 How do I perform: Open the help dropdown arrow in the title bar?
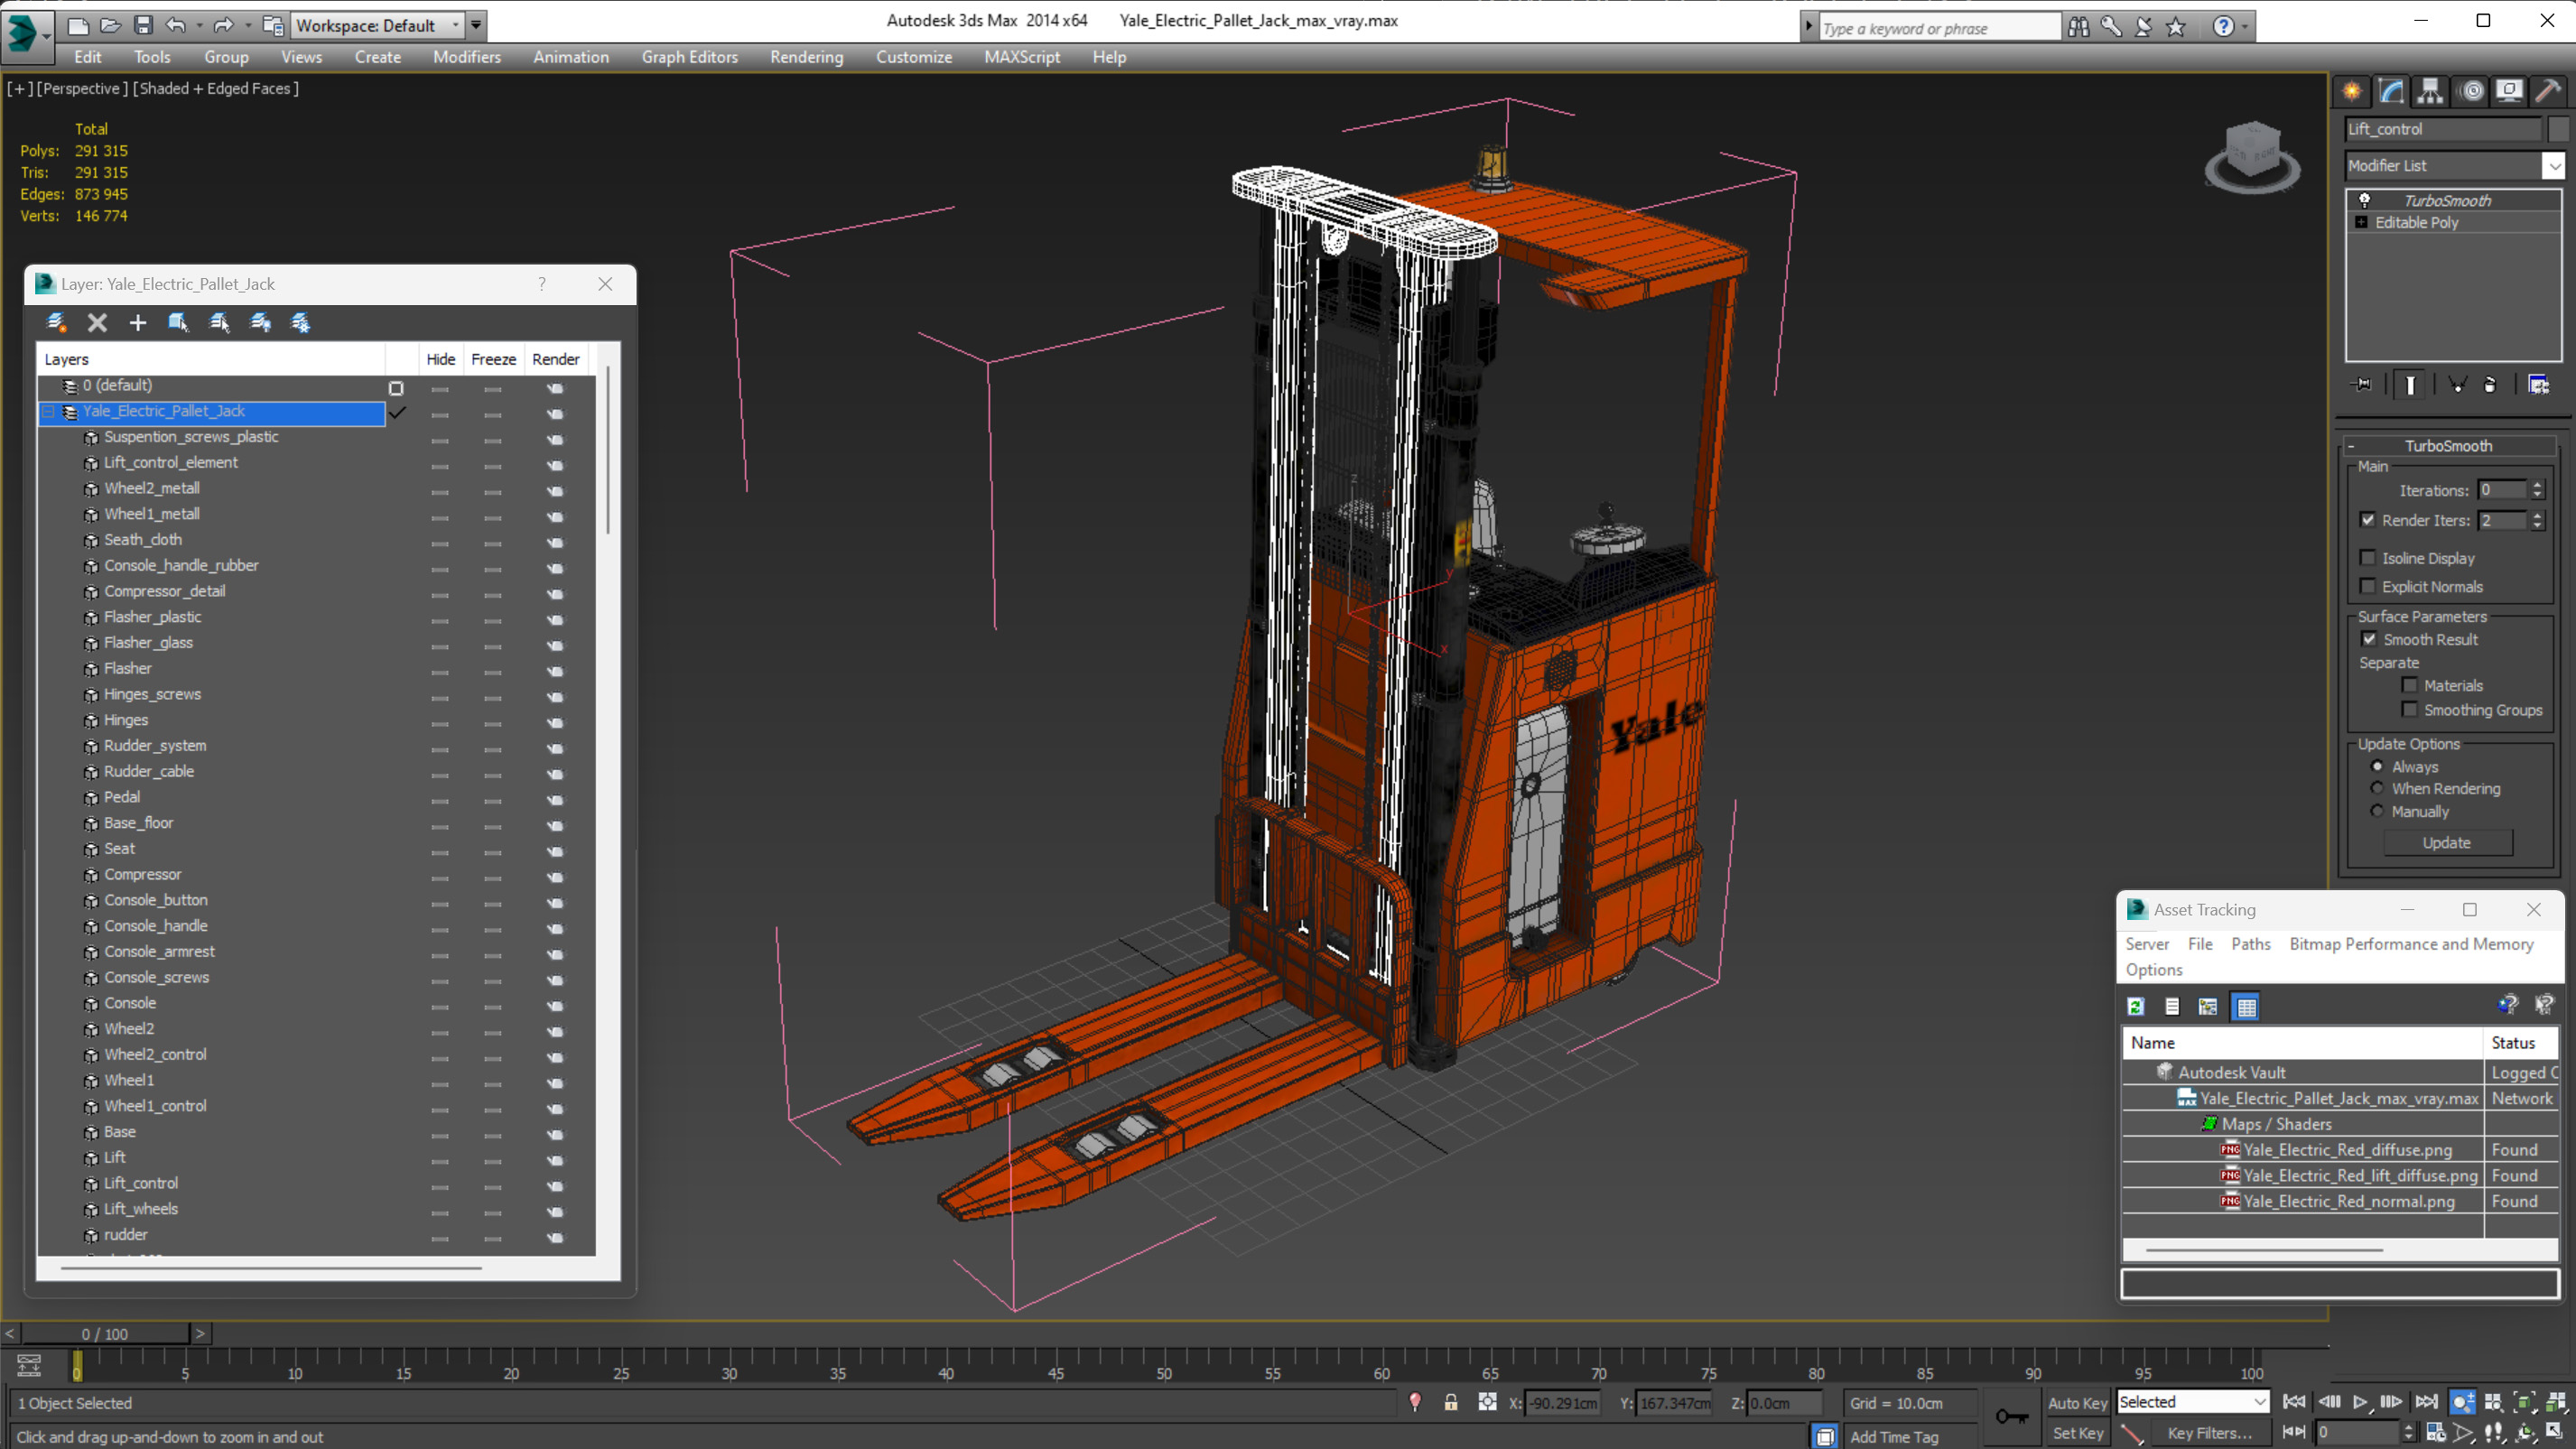click(2245, 27)
